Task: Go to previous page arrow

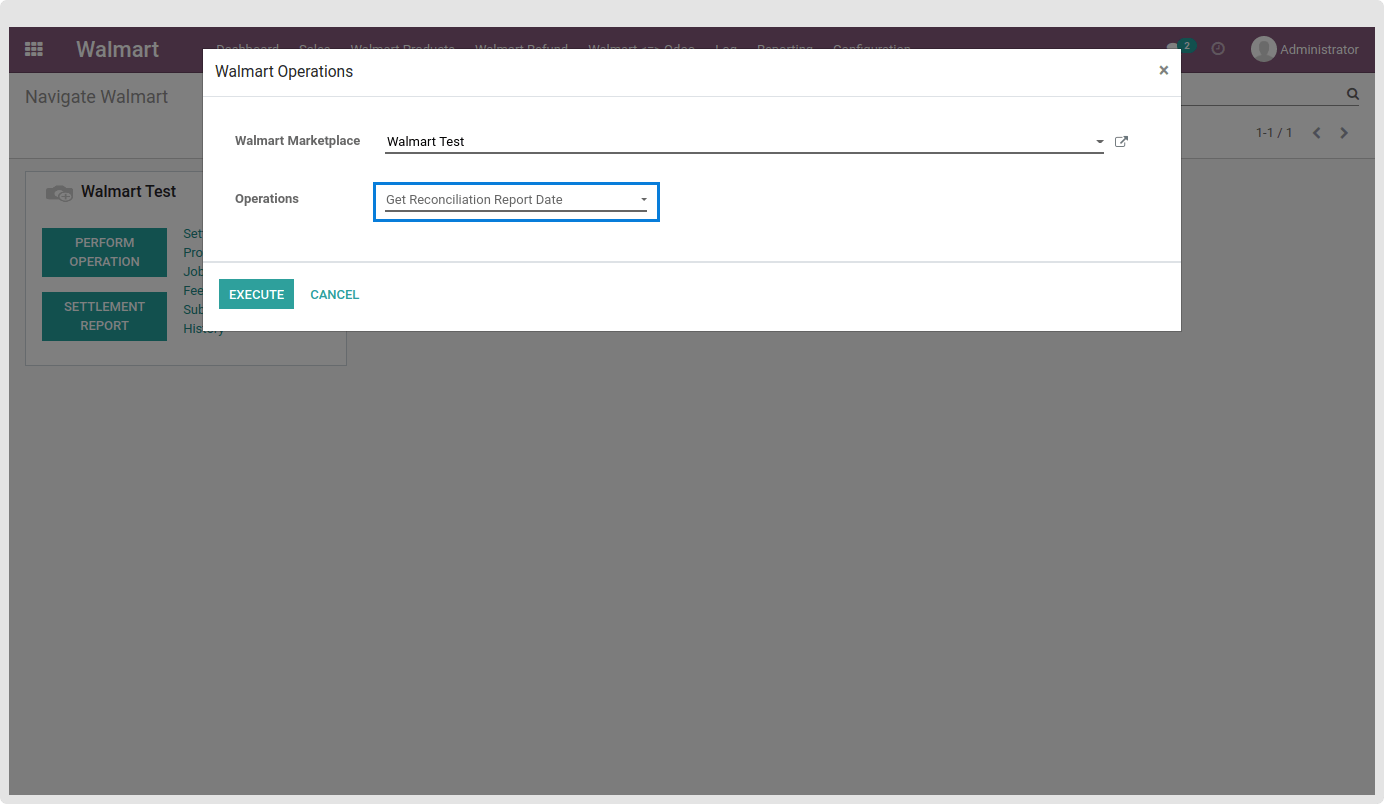Action: tap(1316, 133)
